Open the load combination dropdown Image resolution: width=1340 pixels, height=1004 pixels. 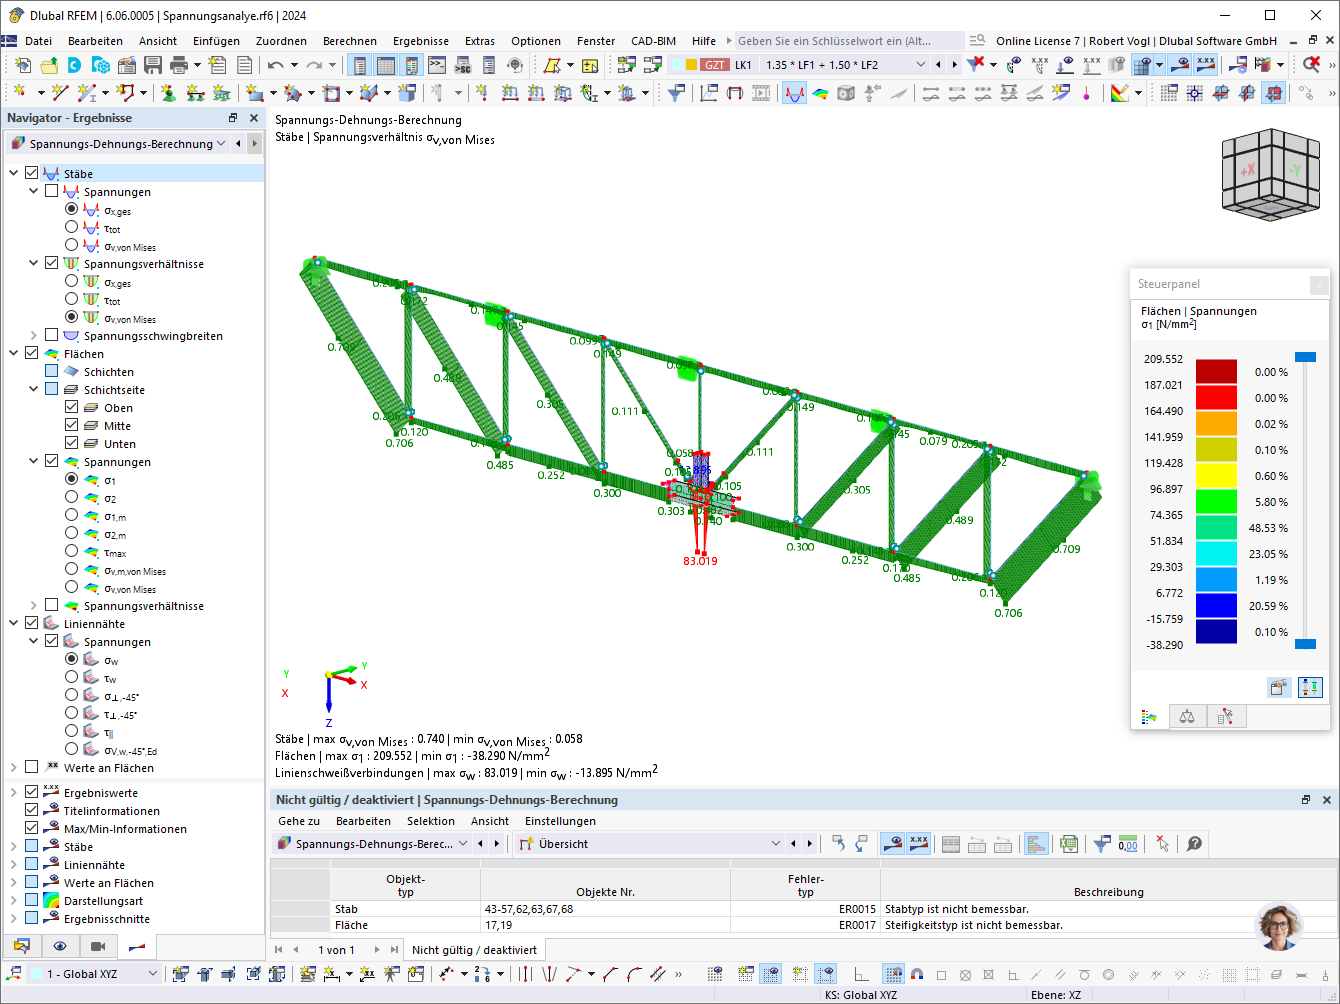[x=921, y=65]
